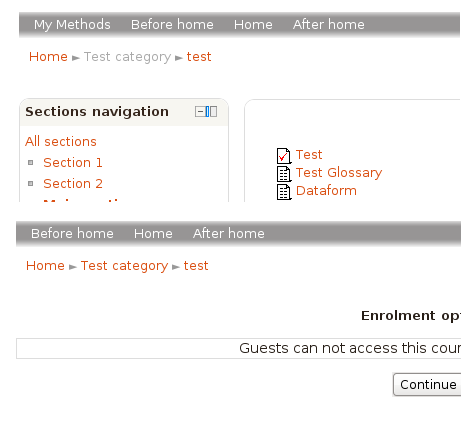The image size is (461, 422).
Task: Click the Continue button
Action: (428, 385)
